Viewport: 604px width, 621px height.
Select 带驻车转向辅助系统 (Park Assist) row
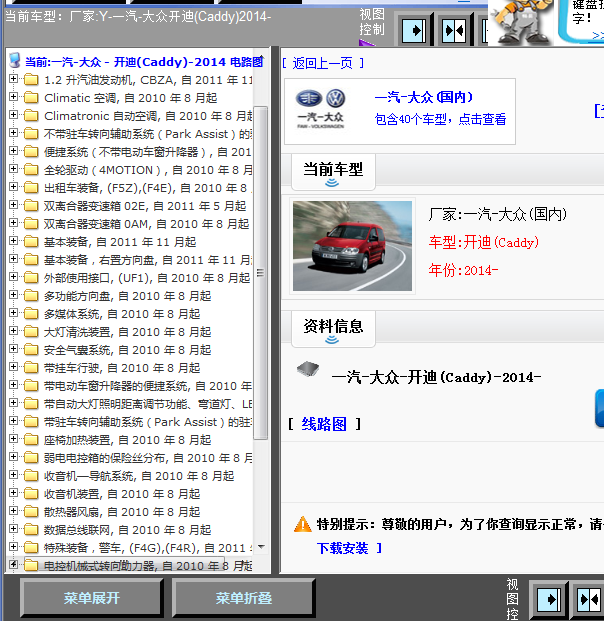[x=147, y=422]
